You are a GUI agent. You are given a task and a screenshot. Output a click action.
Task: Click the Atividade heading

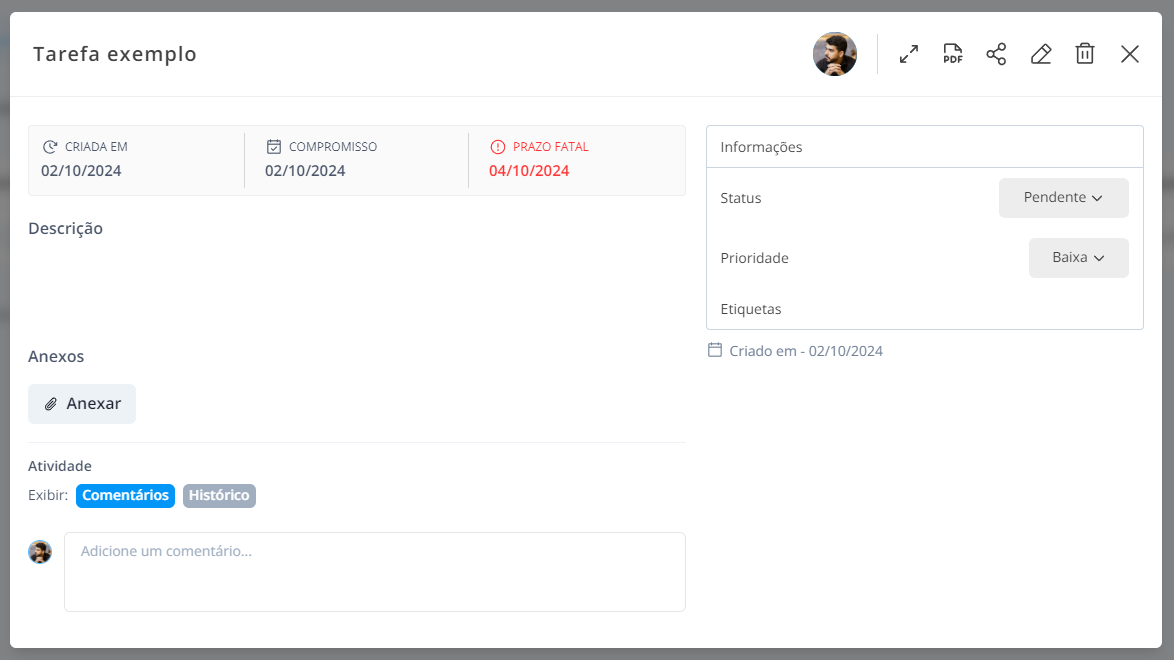[60, 466]
